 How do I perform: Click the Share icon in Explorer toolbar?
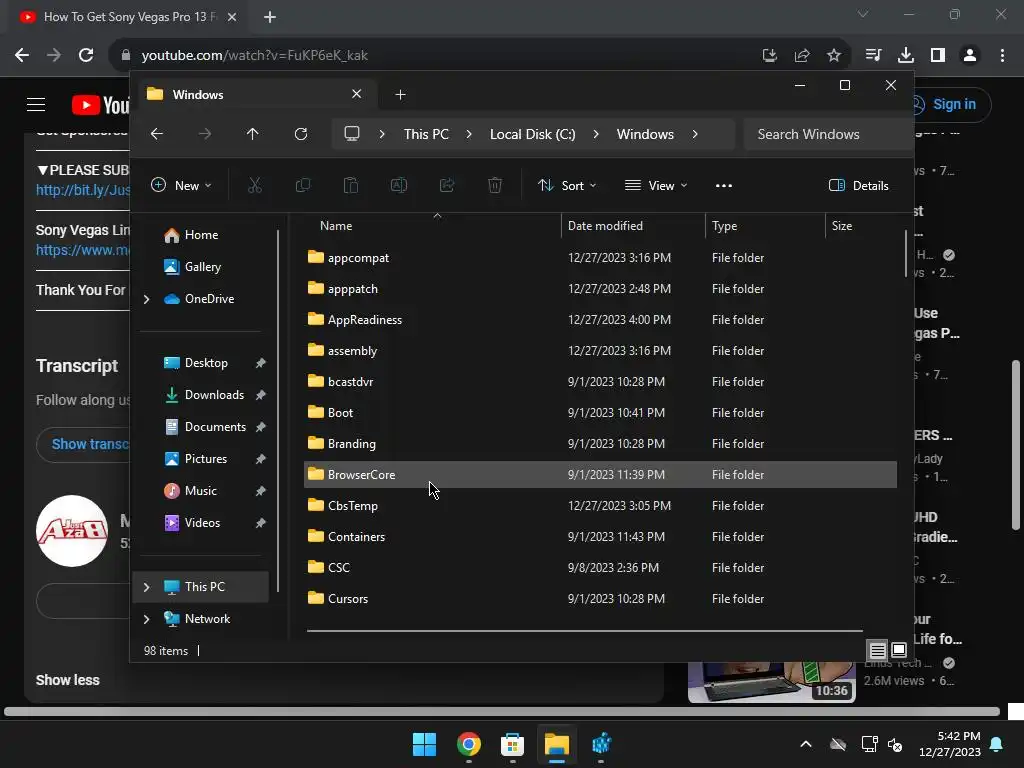447,185
